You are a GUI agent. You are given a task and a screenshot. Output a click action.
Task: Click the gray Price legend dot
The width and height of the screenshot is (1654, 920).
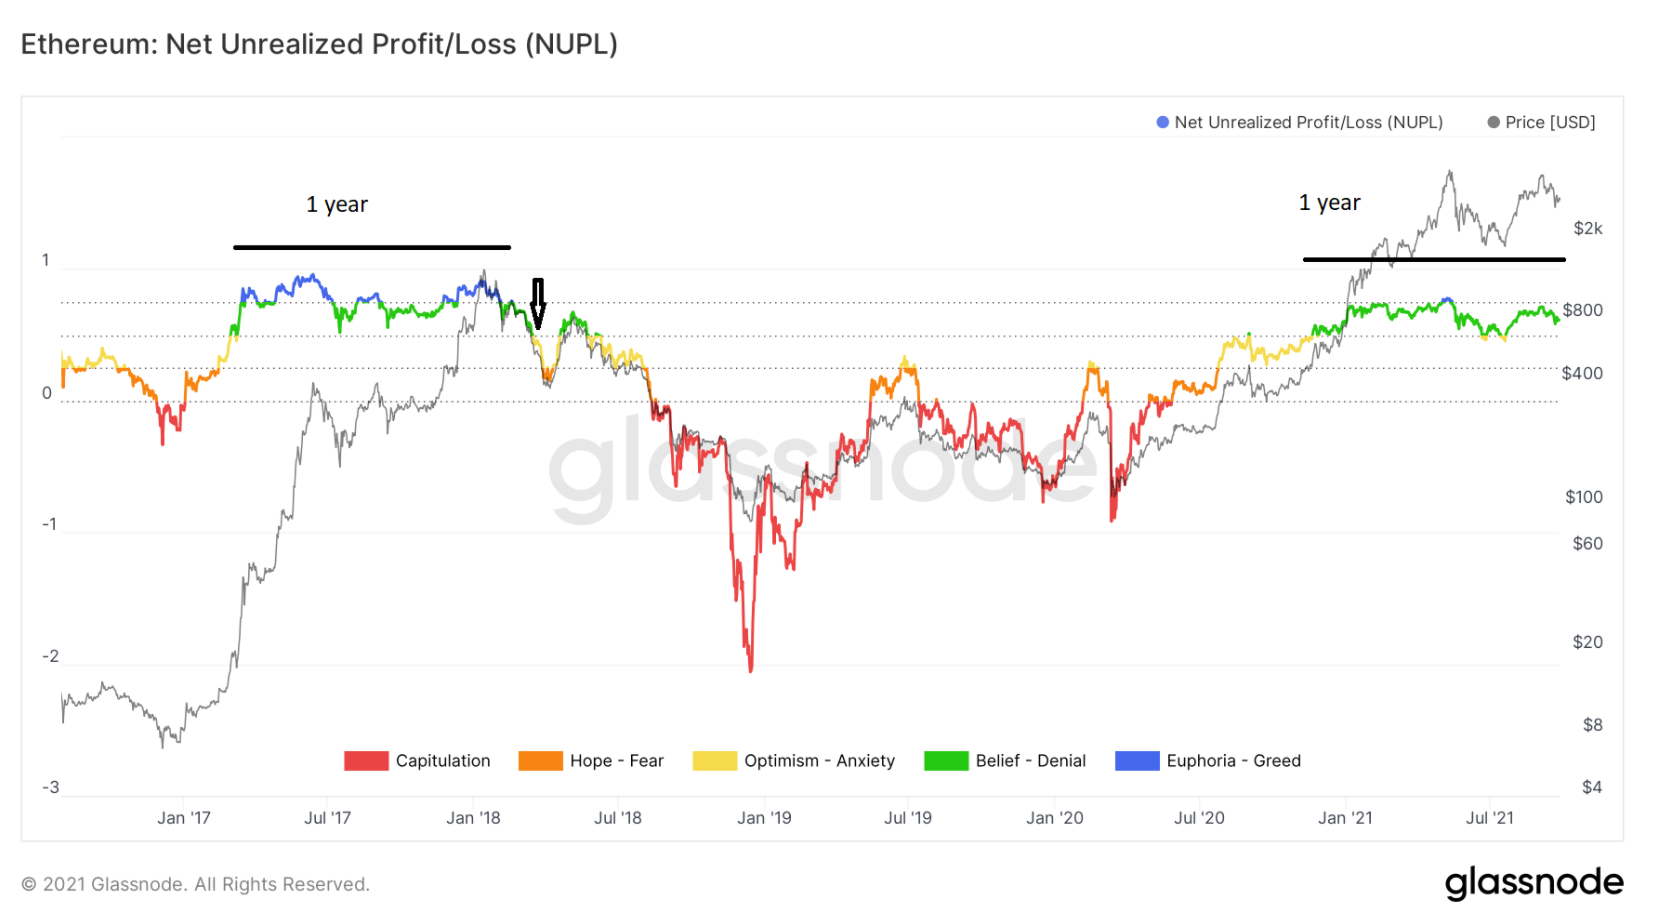[x=1493, y=122]
